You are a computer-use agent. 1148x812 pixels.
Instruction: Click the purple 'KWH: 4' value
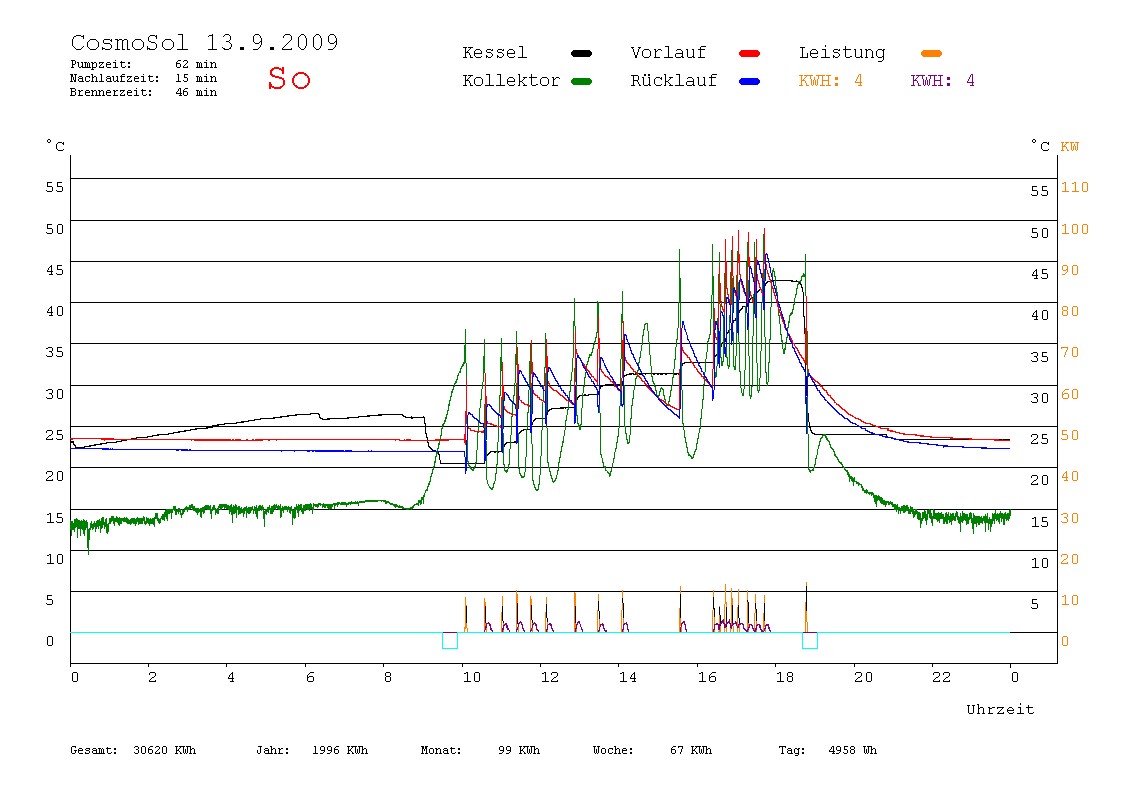[942, 81]
